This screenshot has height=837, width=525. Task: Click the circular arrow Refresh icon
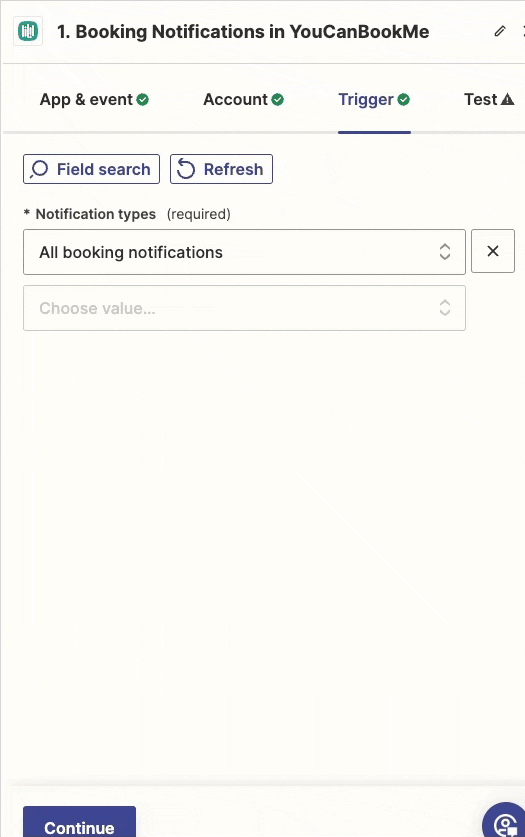click(x=186, y=169)
